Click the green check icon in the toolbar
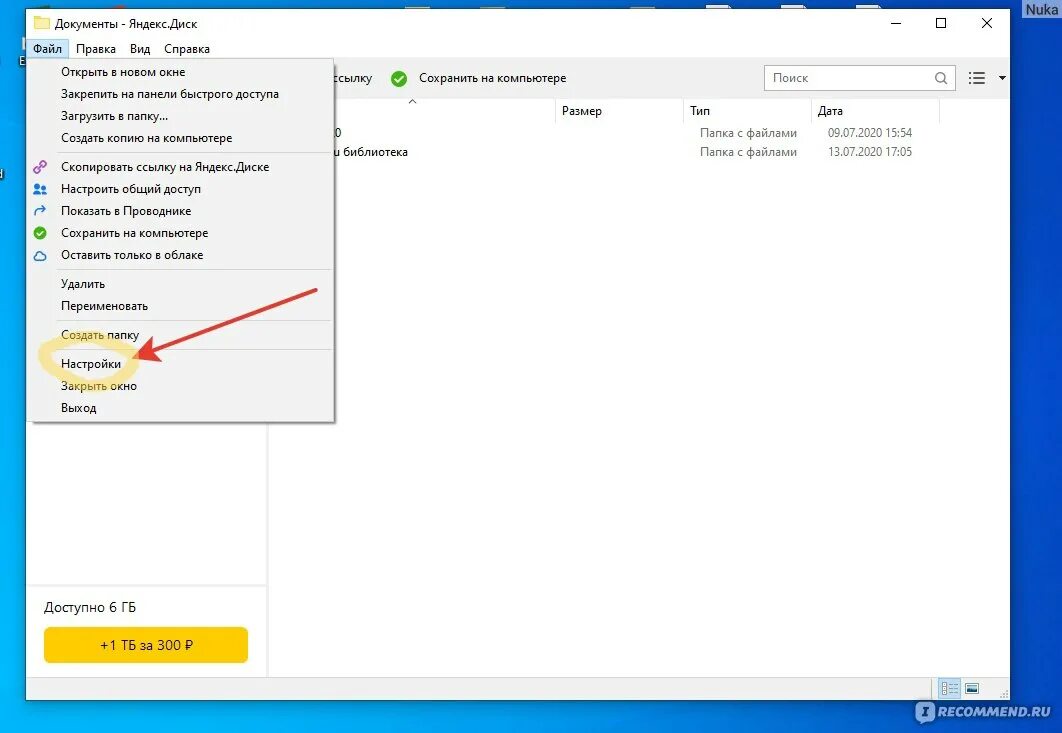The width and height of the screenshot is (1062, 733). (x=399, y=79)
